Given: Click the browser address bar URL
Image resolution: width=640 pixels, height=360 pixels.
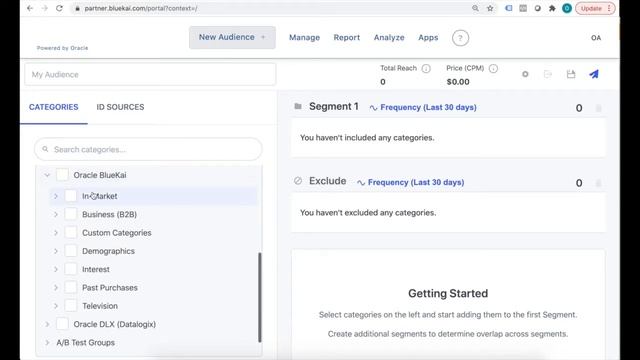Looking at the screenshot, I should [x=141, y=8].
